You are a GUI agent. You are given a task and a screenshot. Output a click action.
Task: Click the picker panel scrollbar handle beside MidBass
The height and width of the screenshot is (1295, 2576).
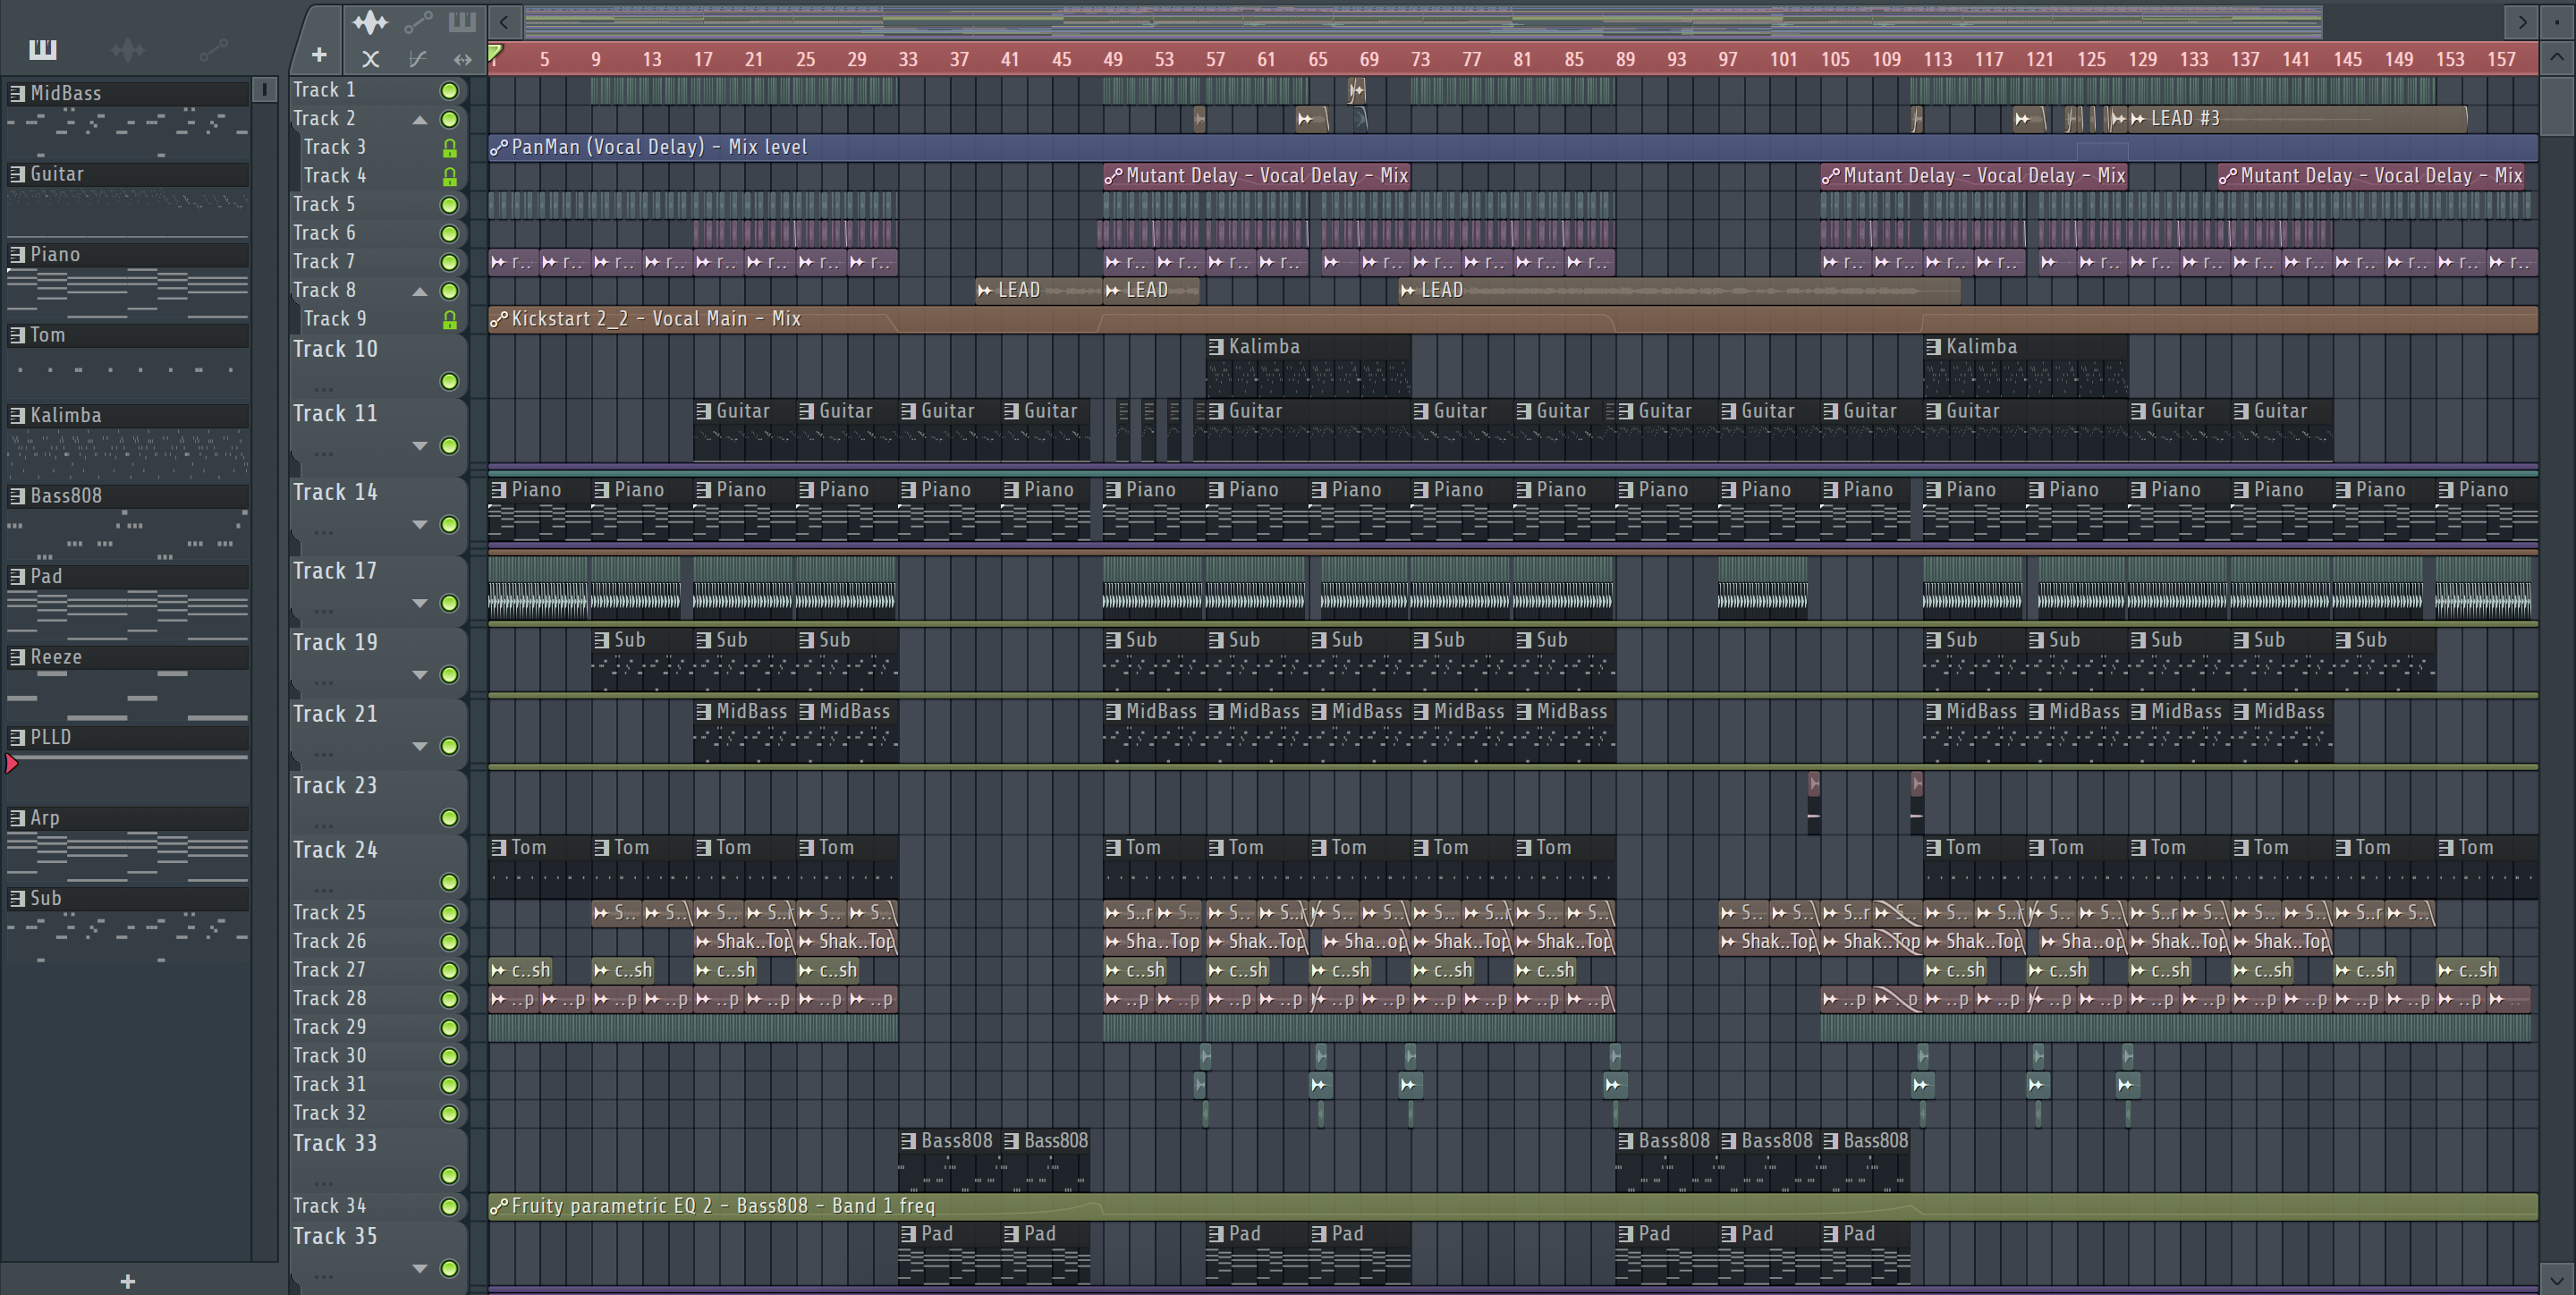(264, 90)
